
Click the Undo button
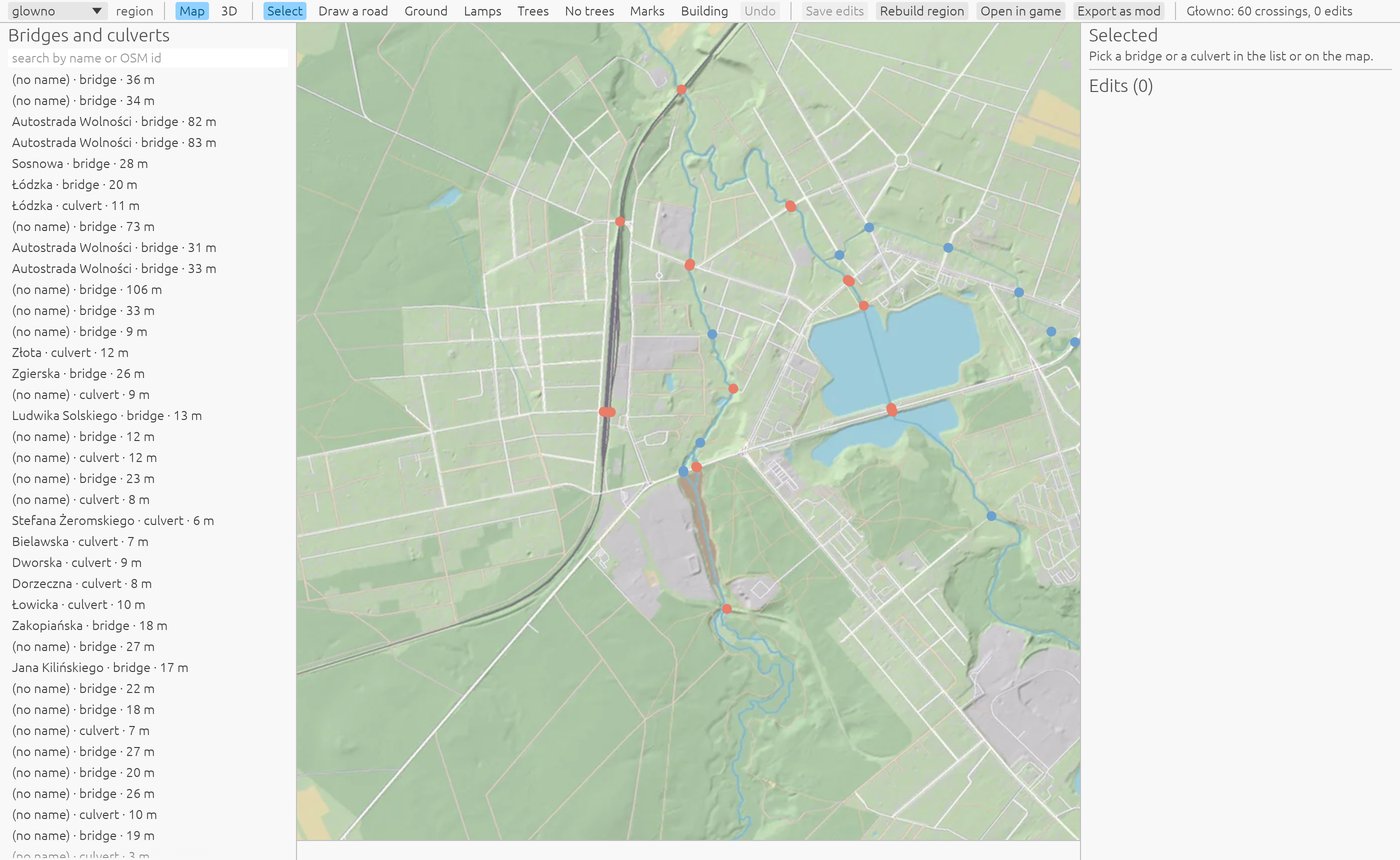click(760, 11)
